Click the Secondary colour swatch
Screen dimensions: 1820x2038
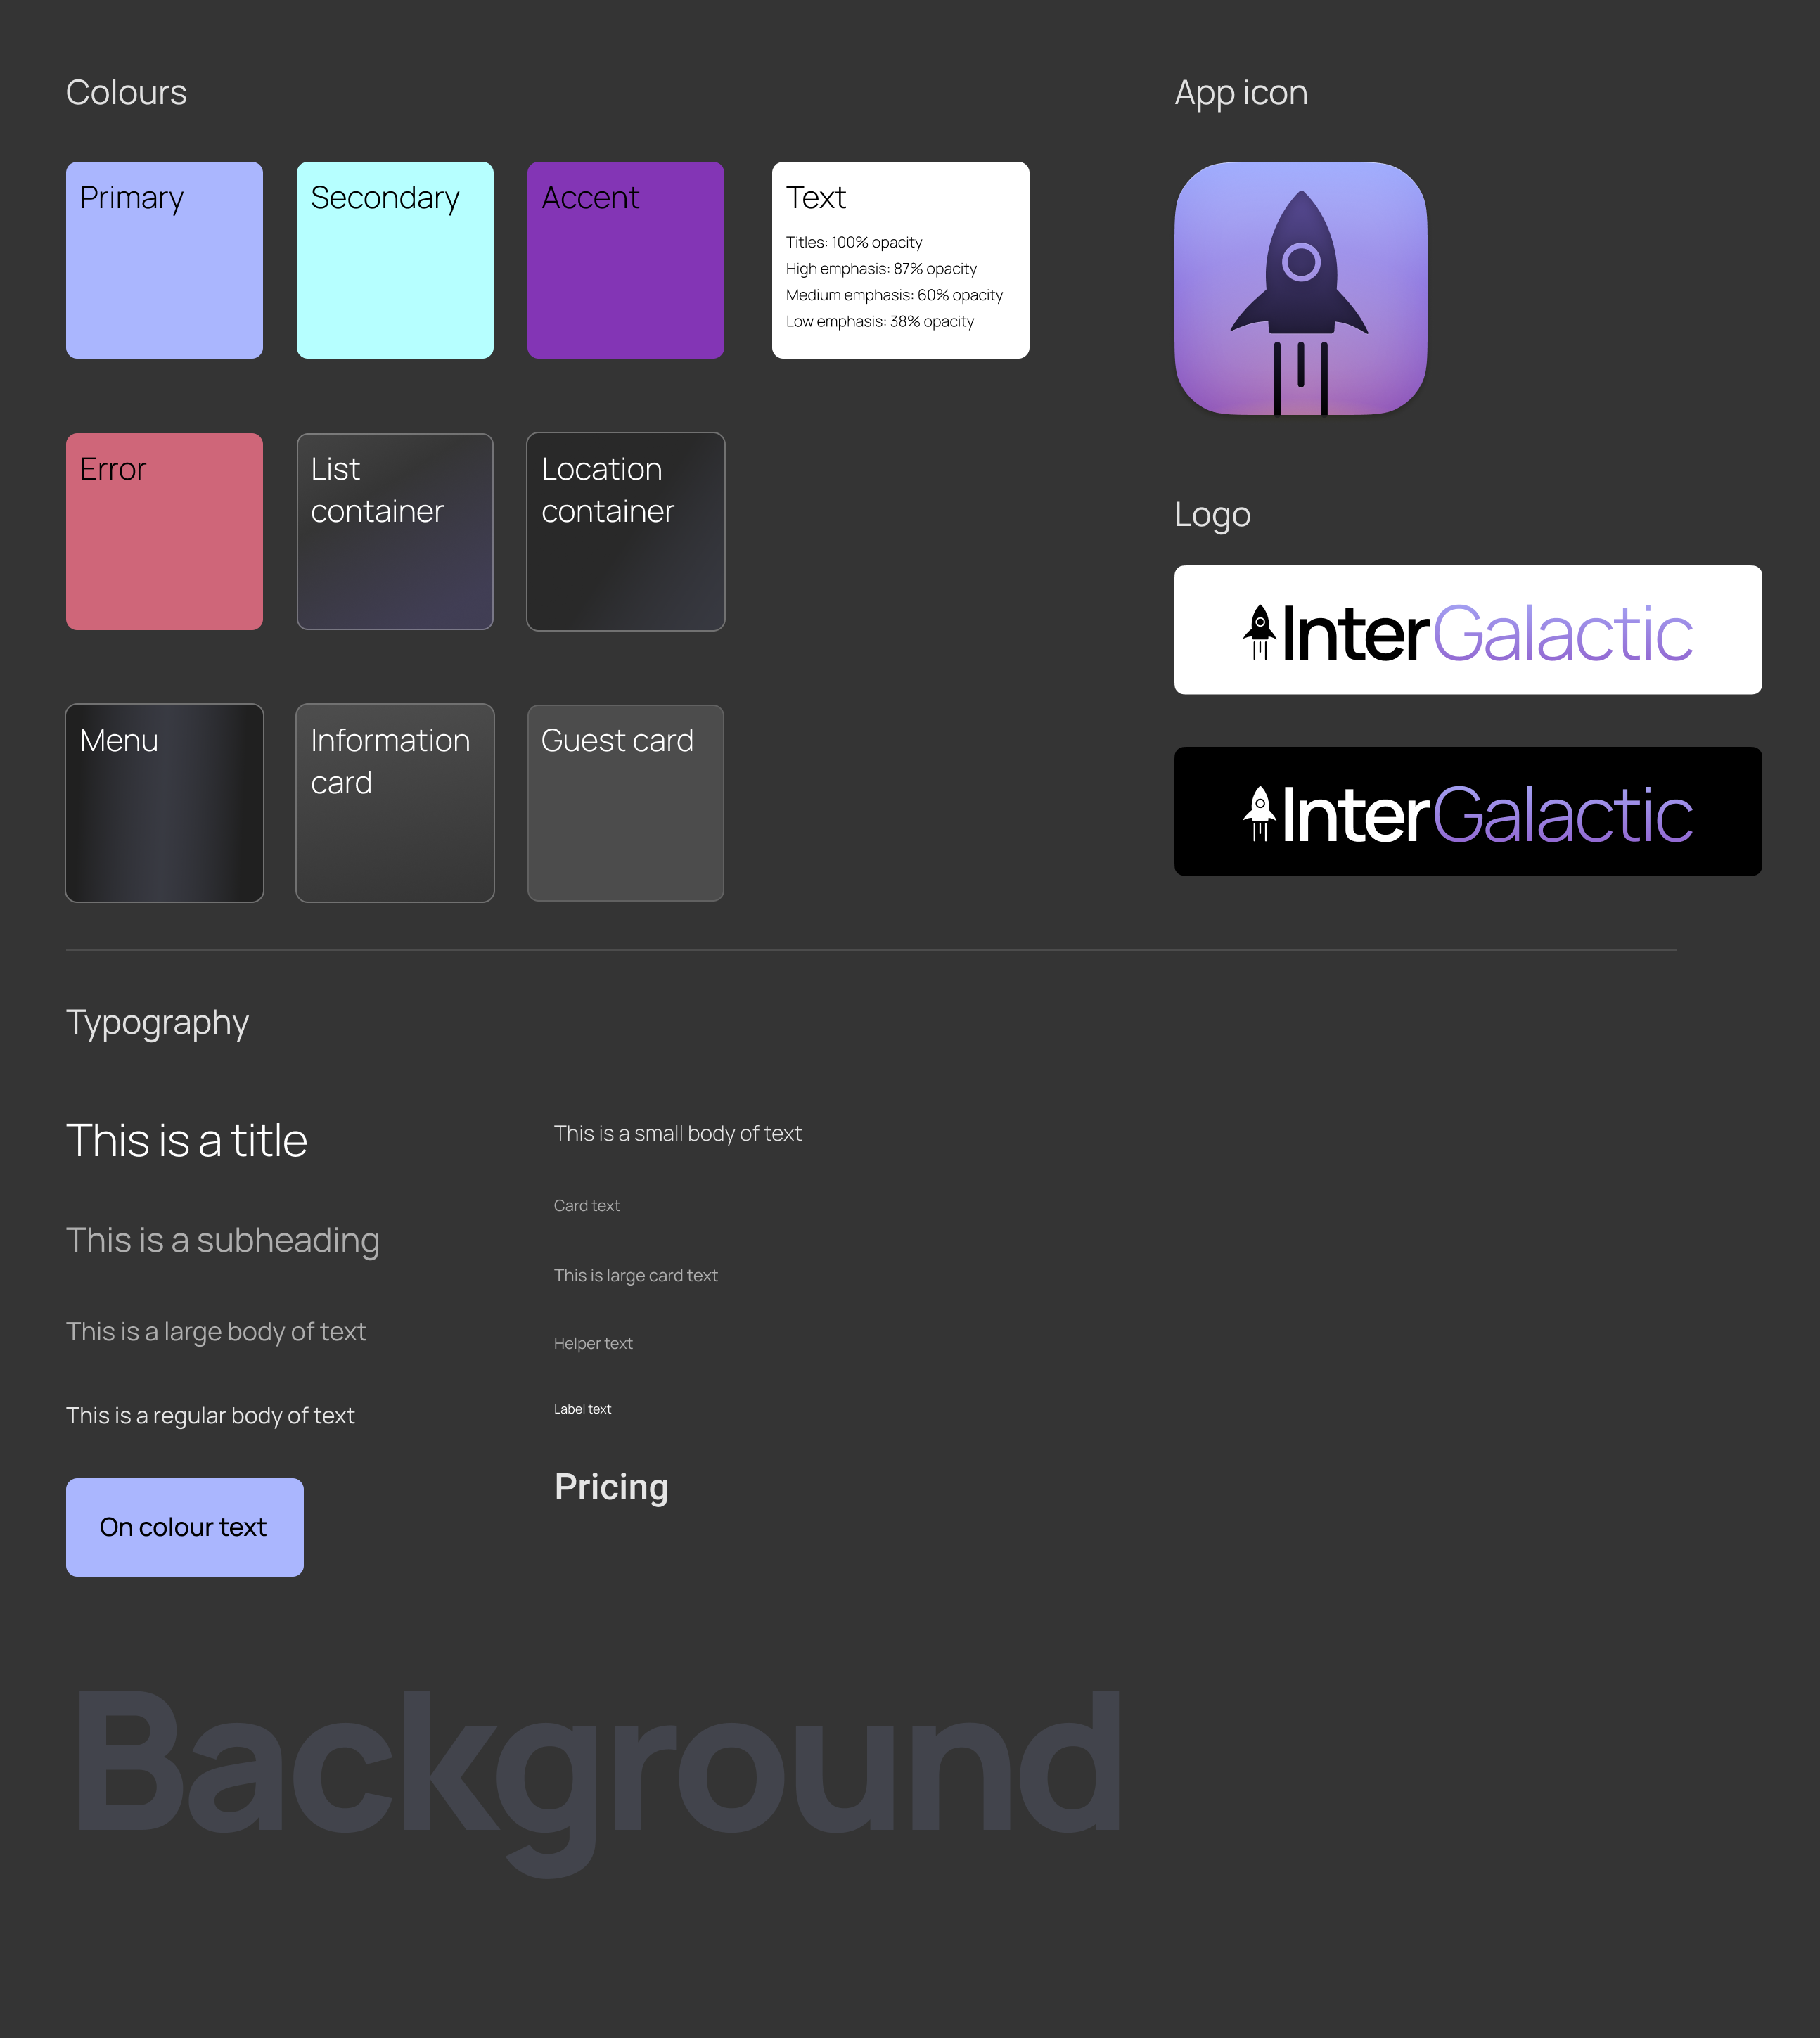tap(394, 258)
